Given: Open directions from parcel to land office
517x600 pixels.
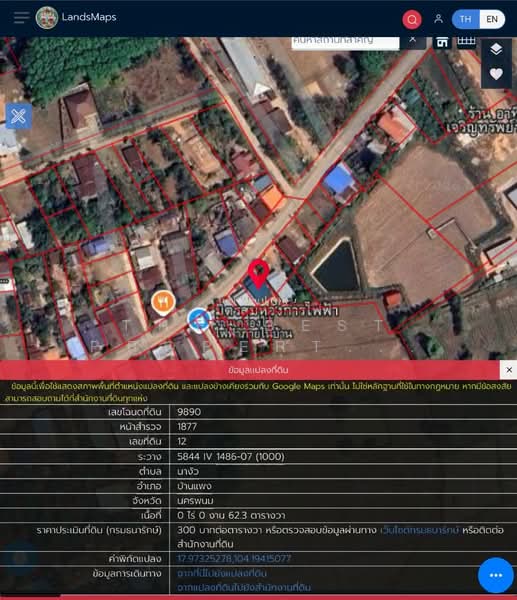Looking at the screenshot, I should tap(244, 587).
